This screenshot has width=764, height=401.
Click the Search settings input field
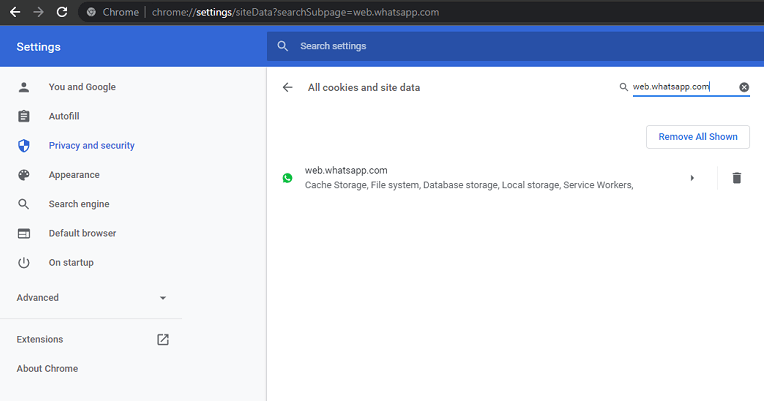point(500,46)
